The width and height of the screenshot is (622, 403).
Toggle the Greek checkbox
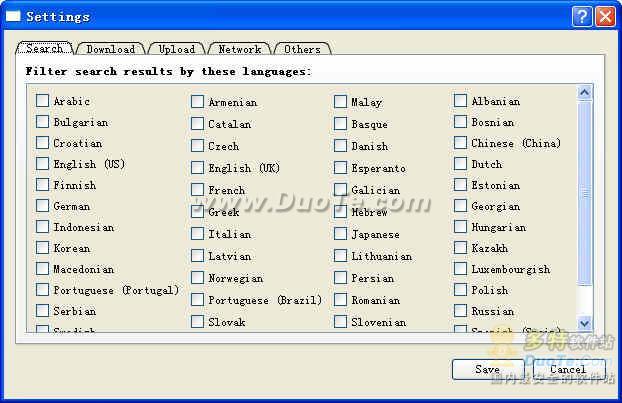click(x=198, y=211)
